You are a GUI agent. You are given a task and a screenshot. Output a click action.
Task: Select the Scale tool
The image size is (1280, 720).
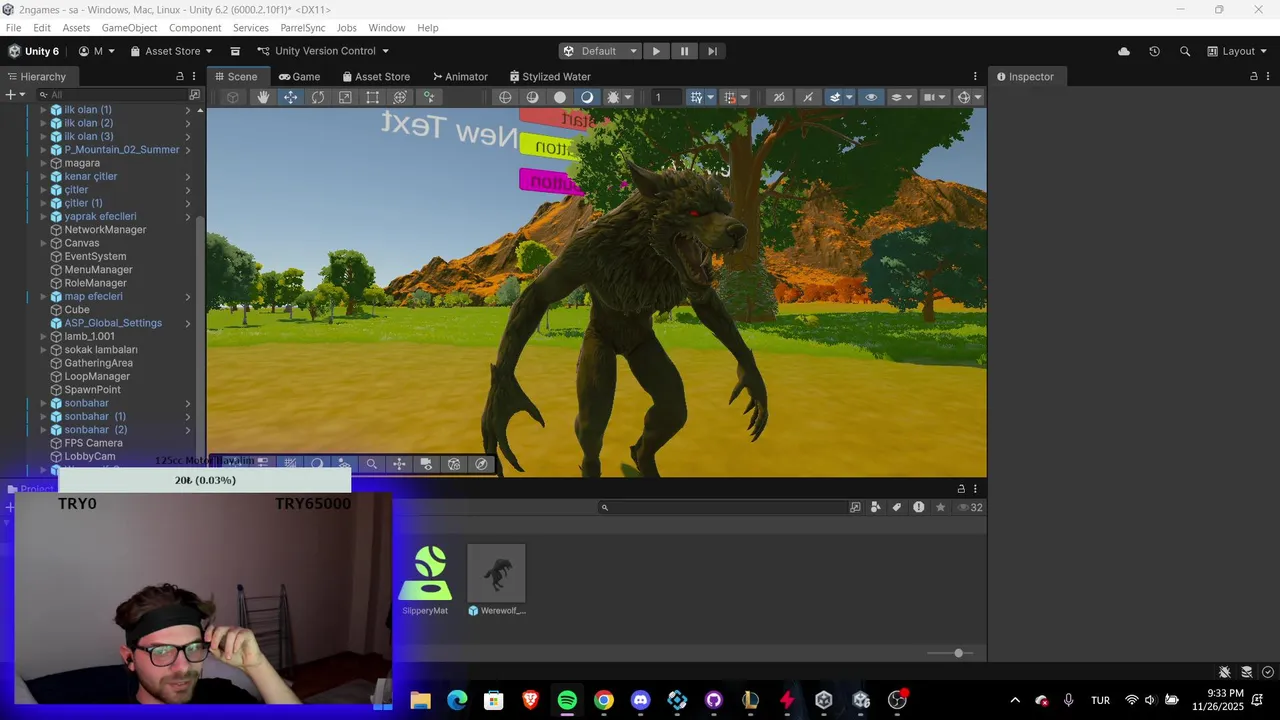point(345,97)
